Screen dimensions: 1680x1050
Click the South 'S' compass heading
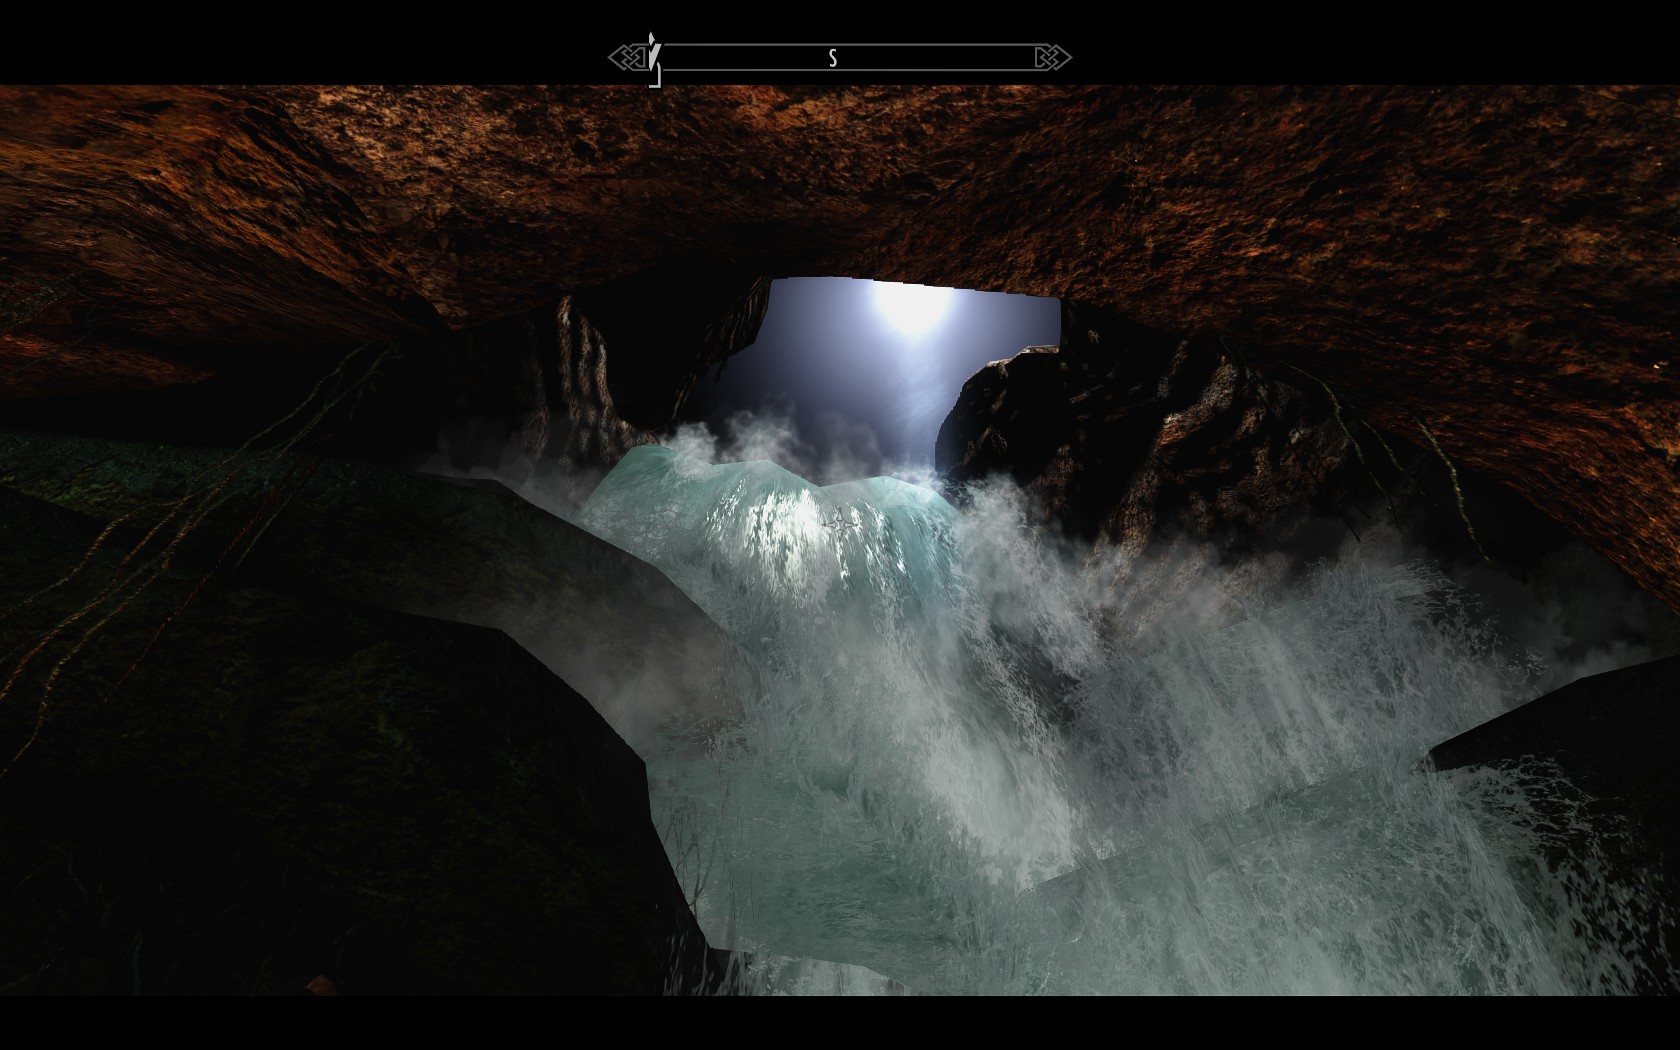click(x=832, y=58)
